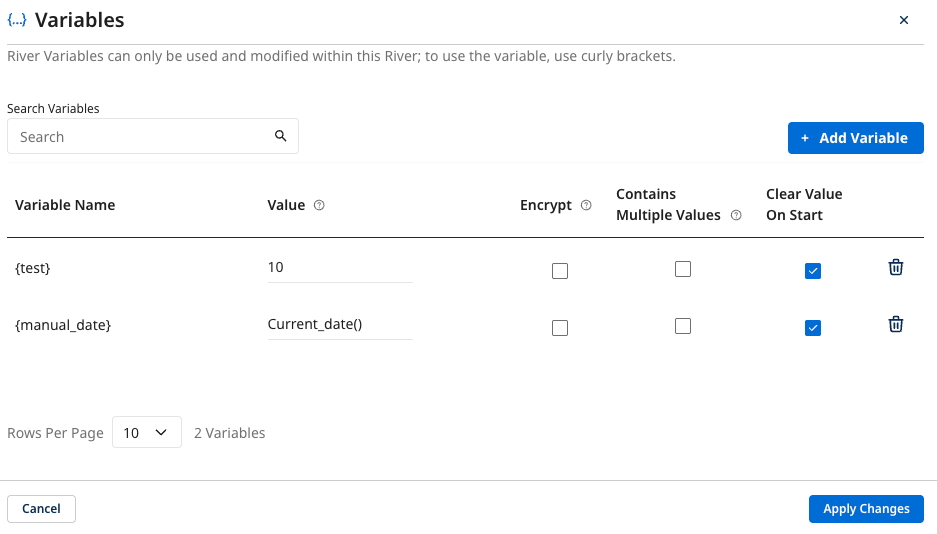Click the Cancel button
This screenshot has width=937, height=534.
coord(41,509)
